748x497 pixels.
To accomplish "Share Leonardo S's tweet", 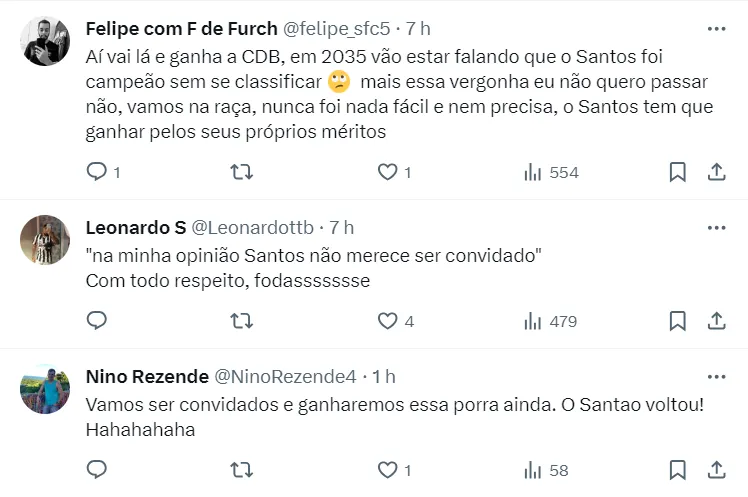I will pos(716,321).
